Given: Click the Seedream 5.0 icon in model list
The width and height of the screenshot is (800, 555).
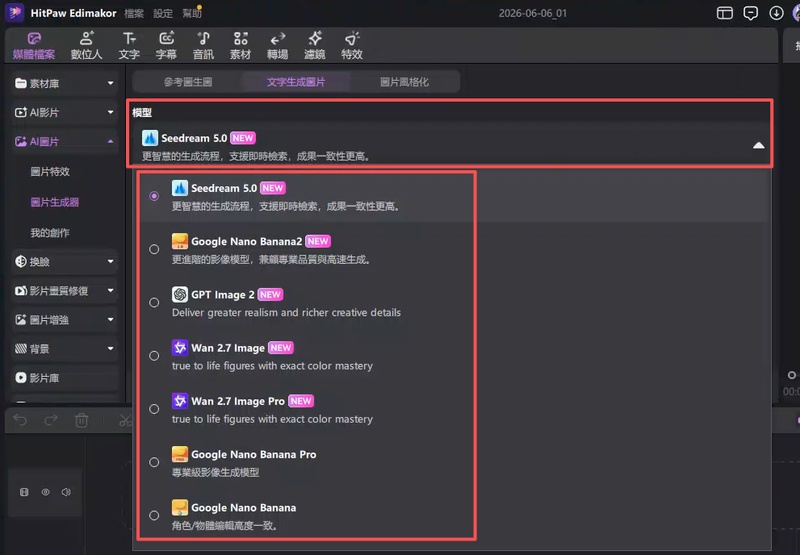Looking at the screenshot, I should [x=180, y=188].
